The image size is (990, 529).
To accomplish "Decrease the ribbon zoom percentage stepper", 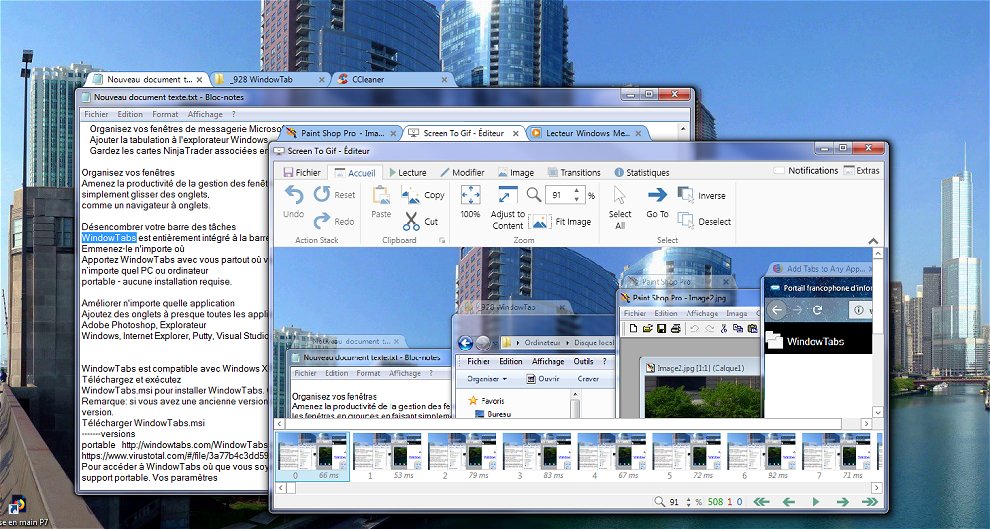I will click(x=576, y=199).
